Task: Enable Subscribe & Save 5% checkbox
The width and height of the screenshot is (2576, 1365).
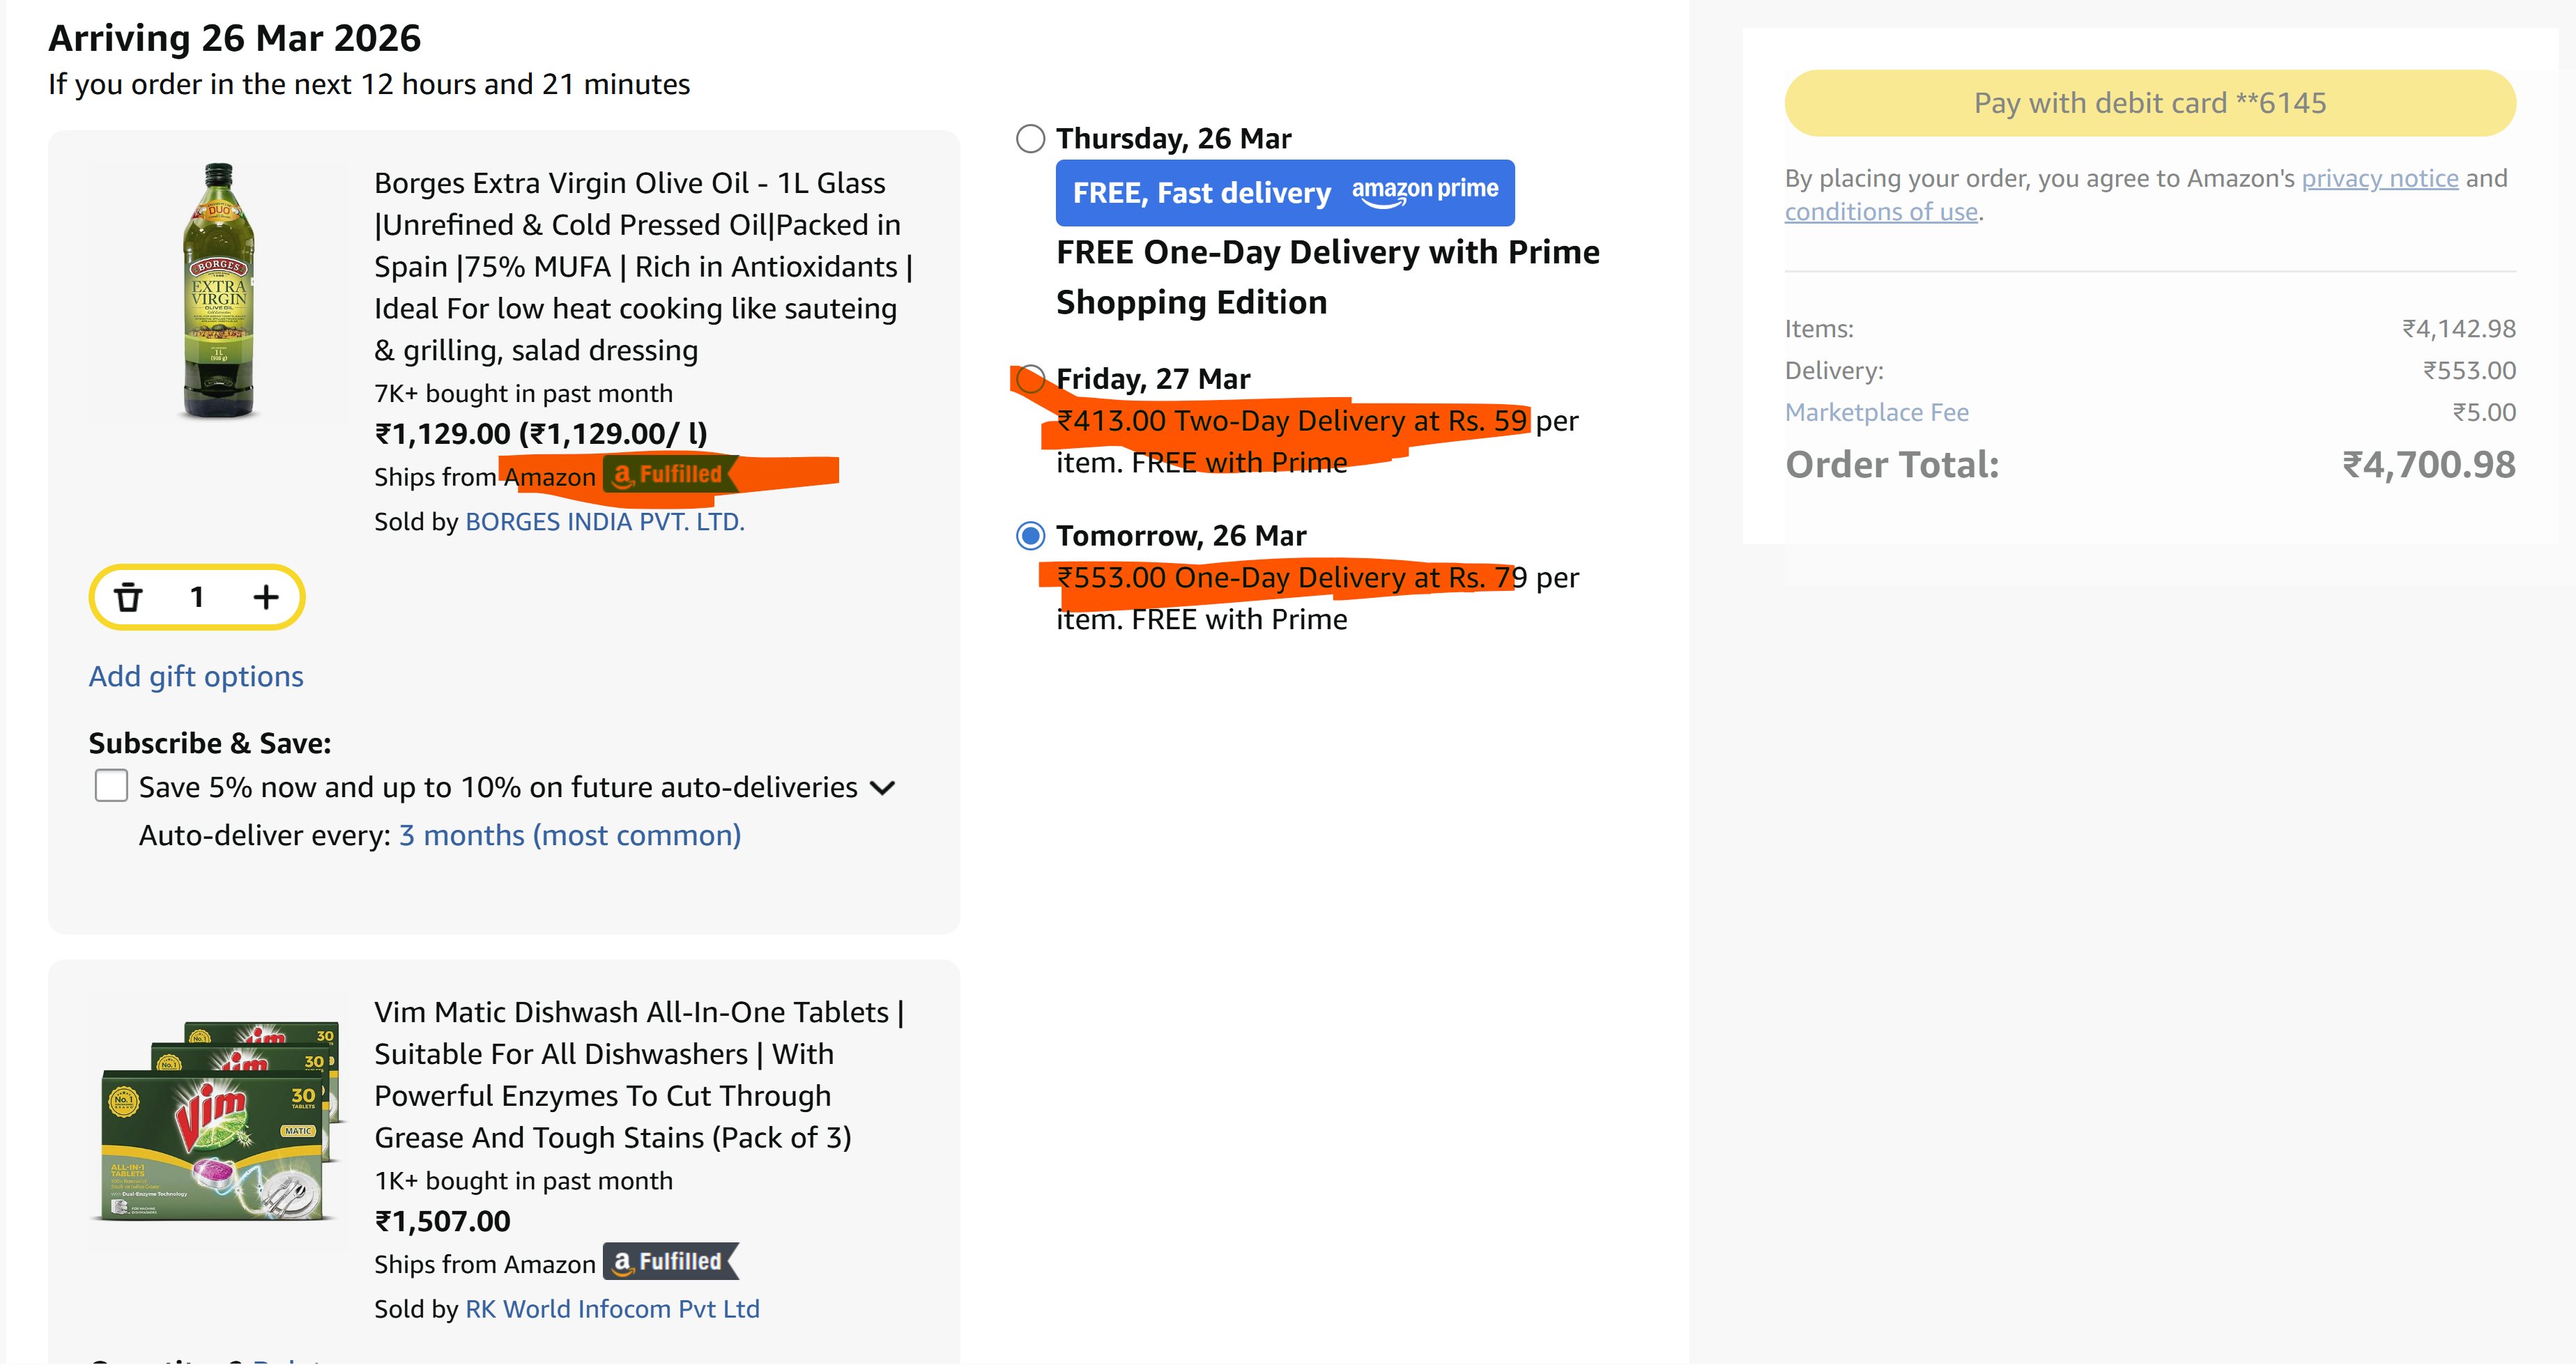Action: pyautogui.click(x=111, y=786)
